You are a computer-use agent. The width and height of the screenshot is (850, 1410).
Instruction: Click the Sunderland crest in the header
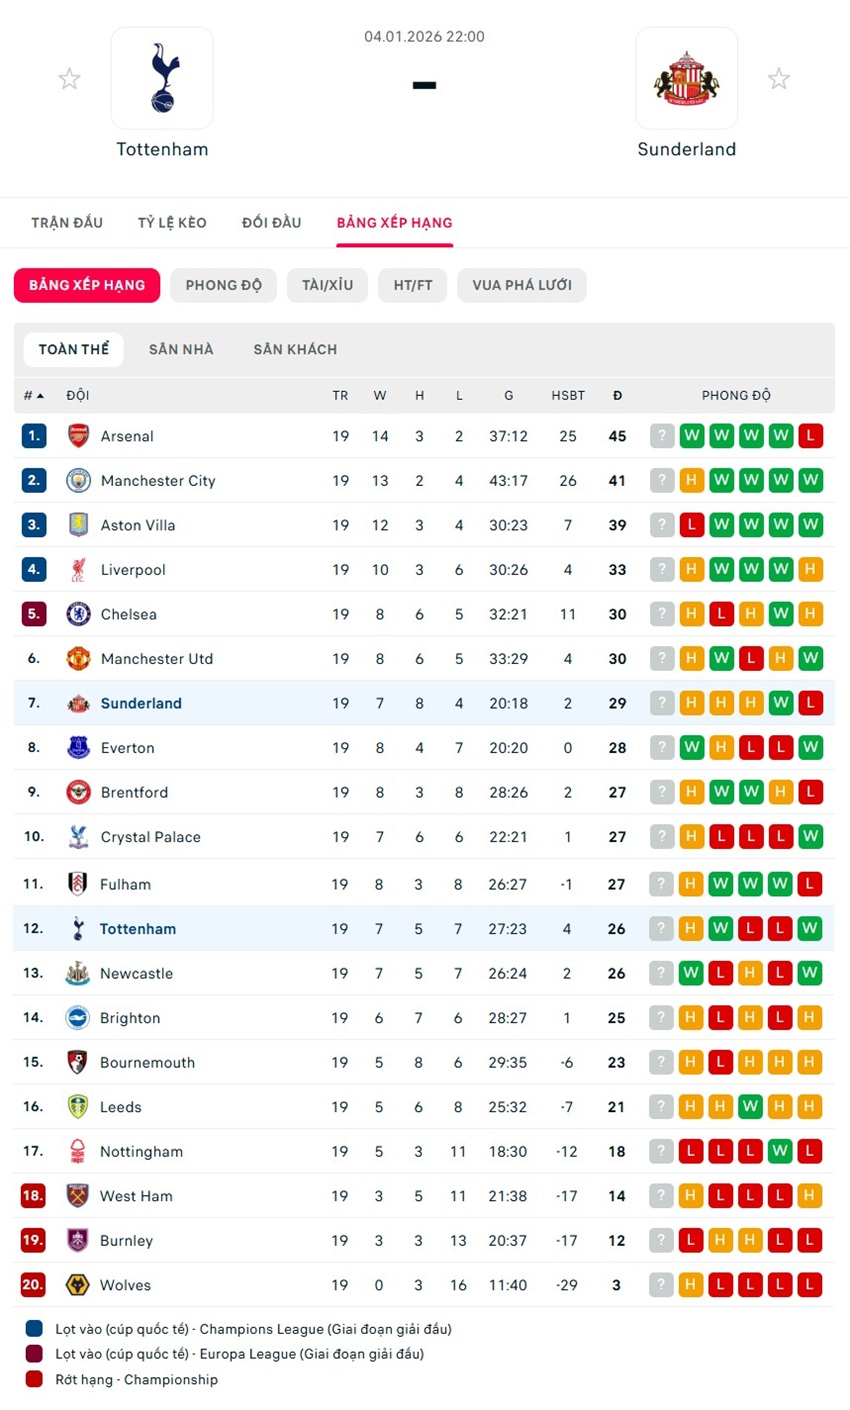pyautogui.click(x=686, y=78)
